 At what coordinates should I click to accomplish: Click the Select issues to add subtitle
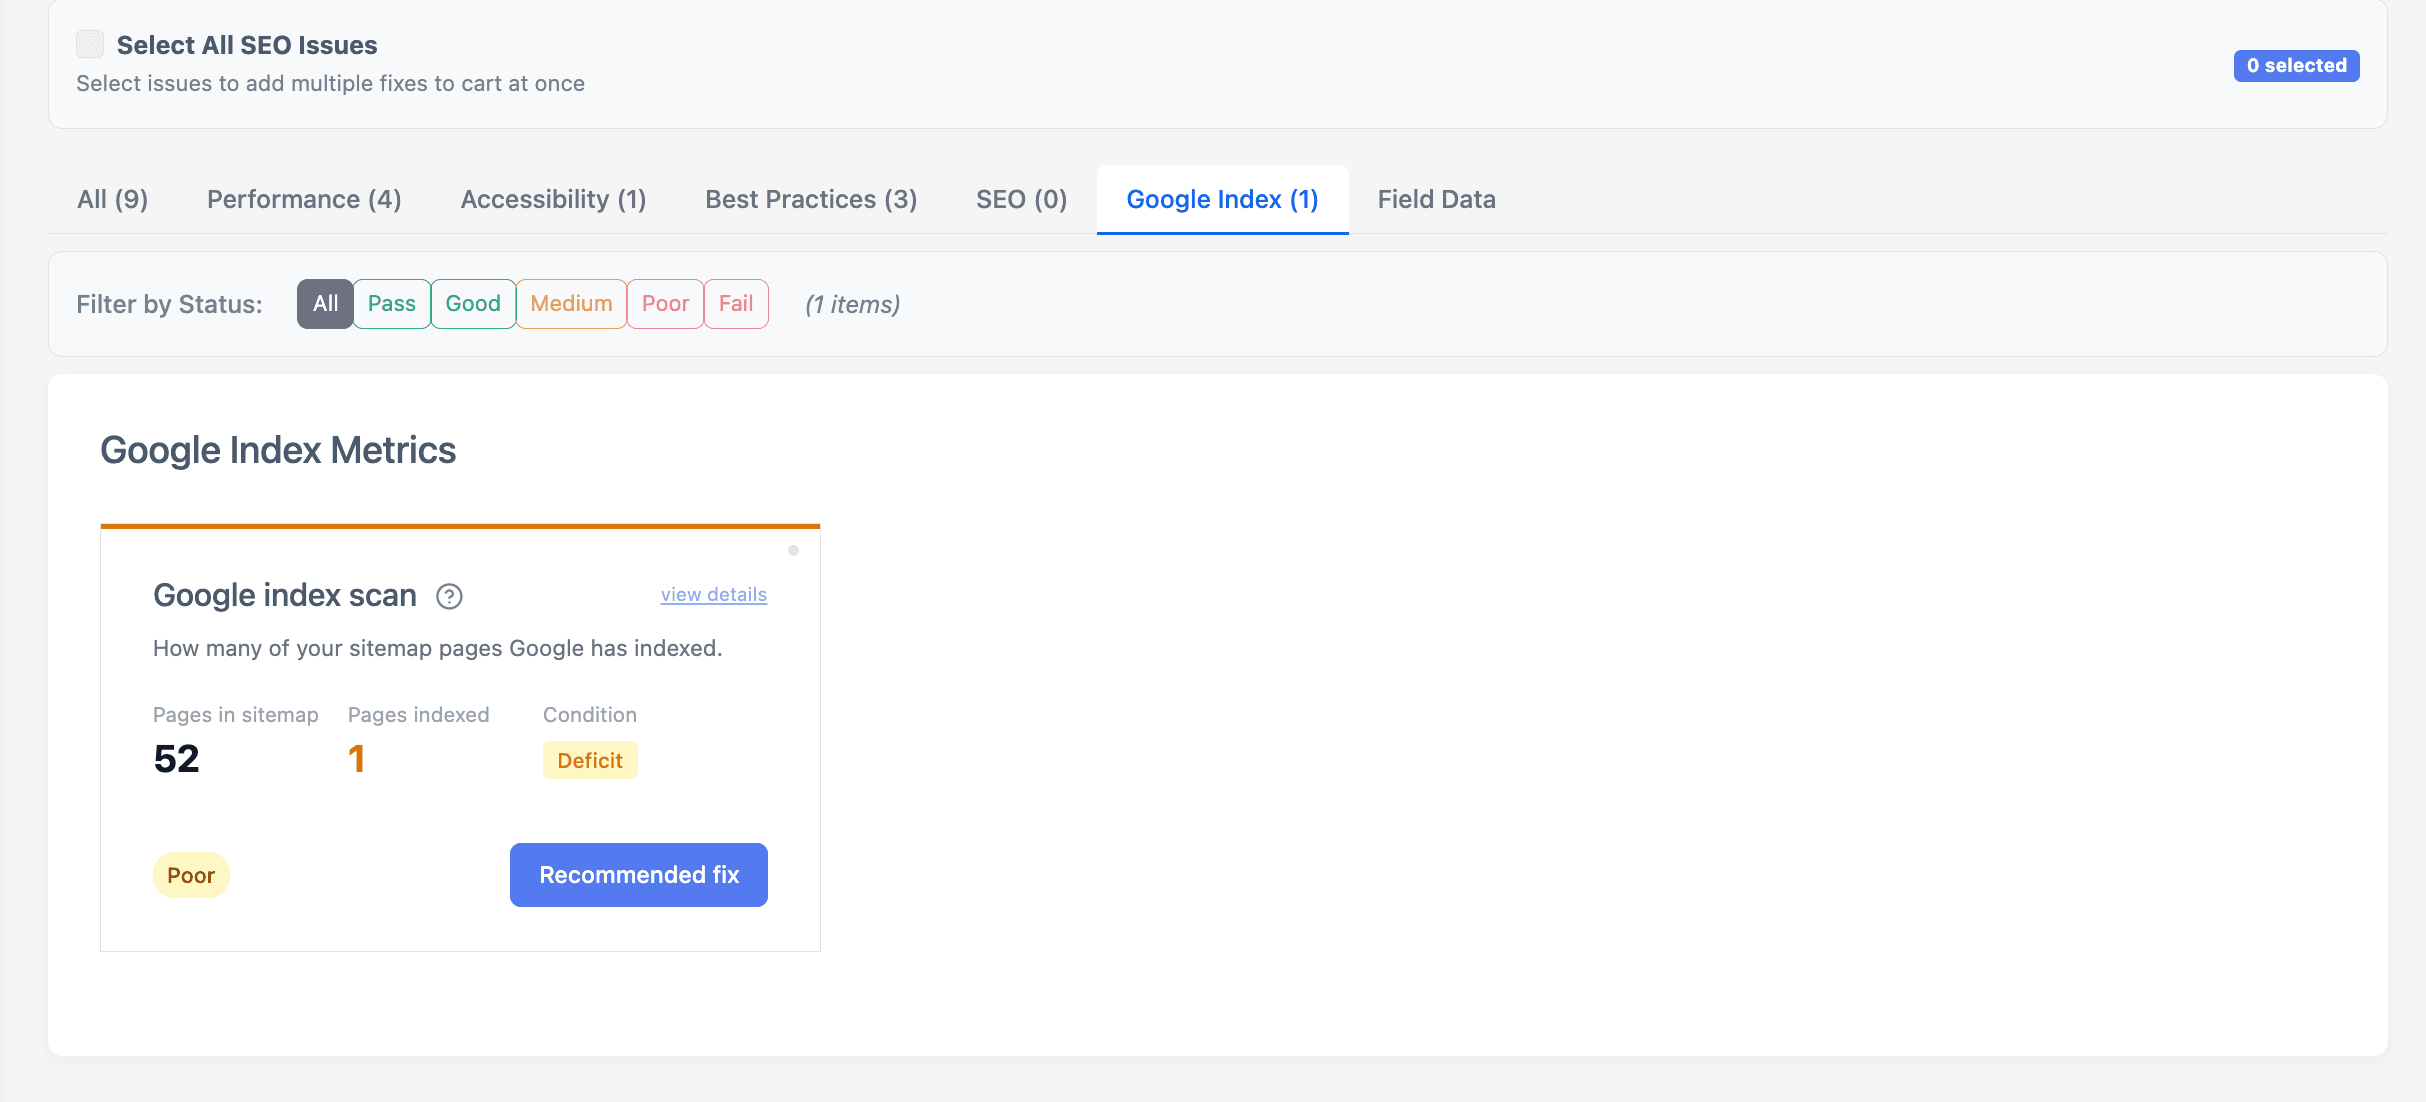(330, 83)
